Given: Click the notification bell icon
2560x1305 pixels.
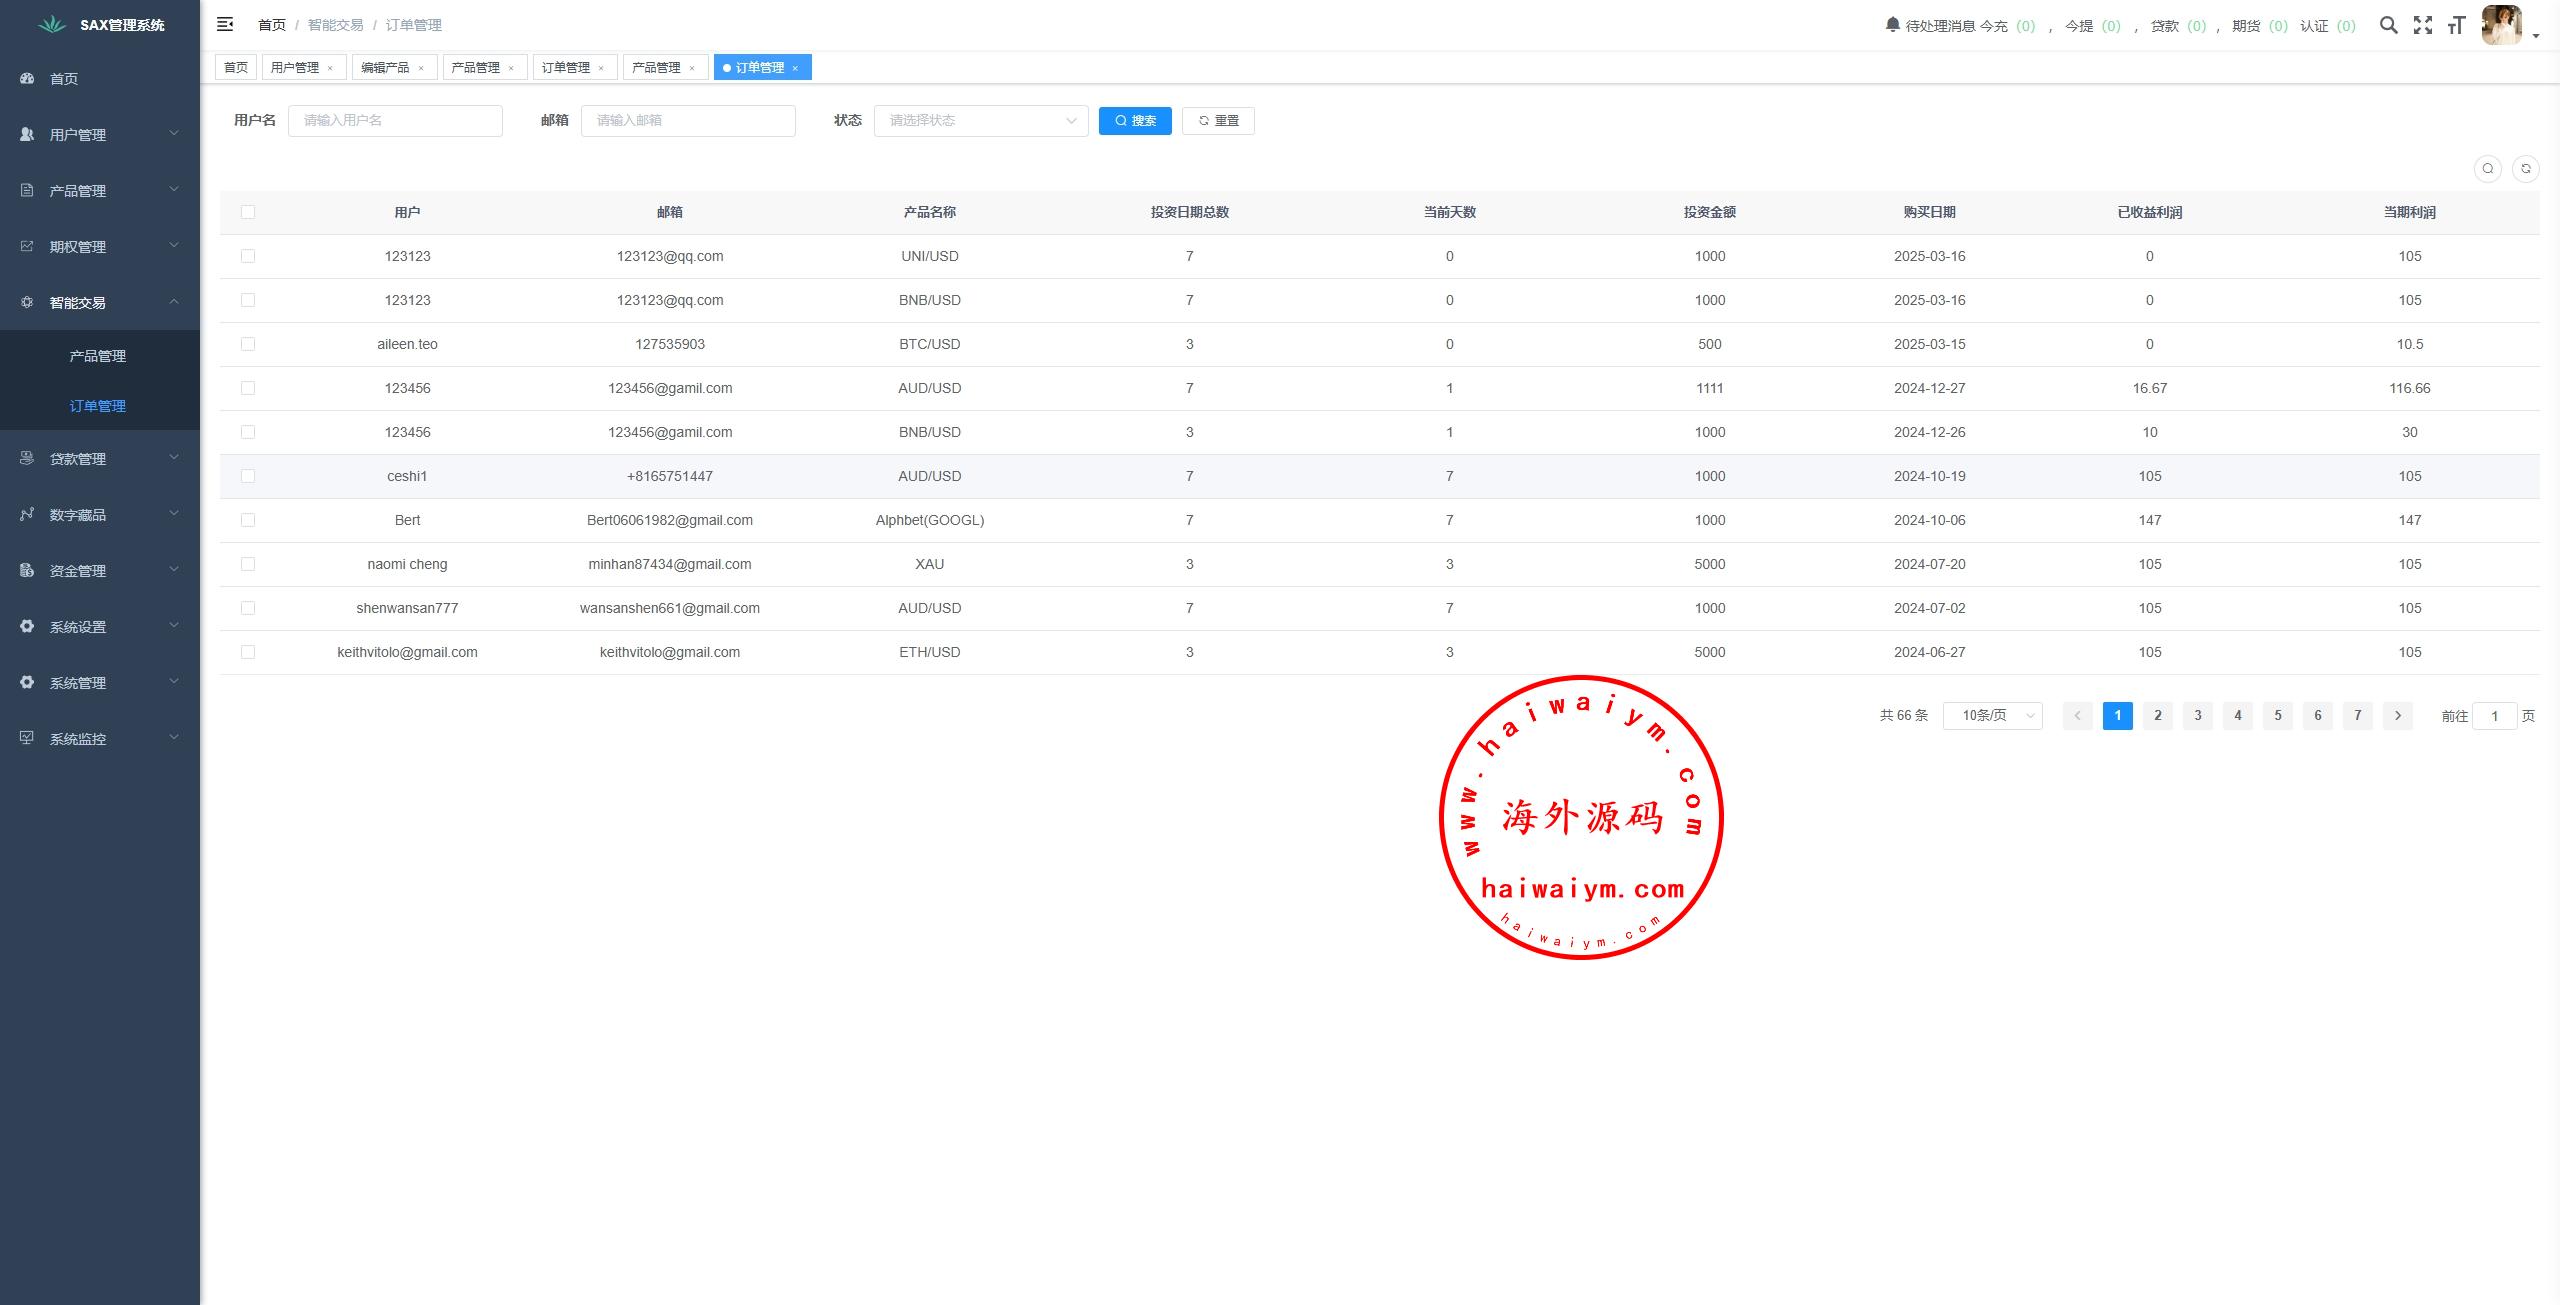Looking at the screenshot, I should coord(1892,25).
